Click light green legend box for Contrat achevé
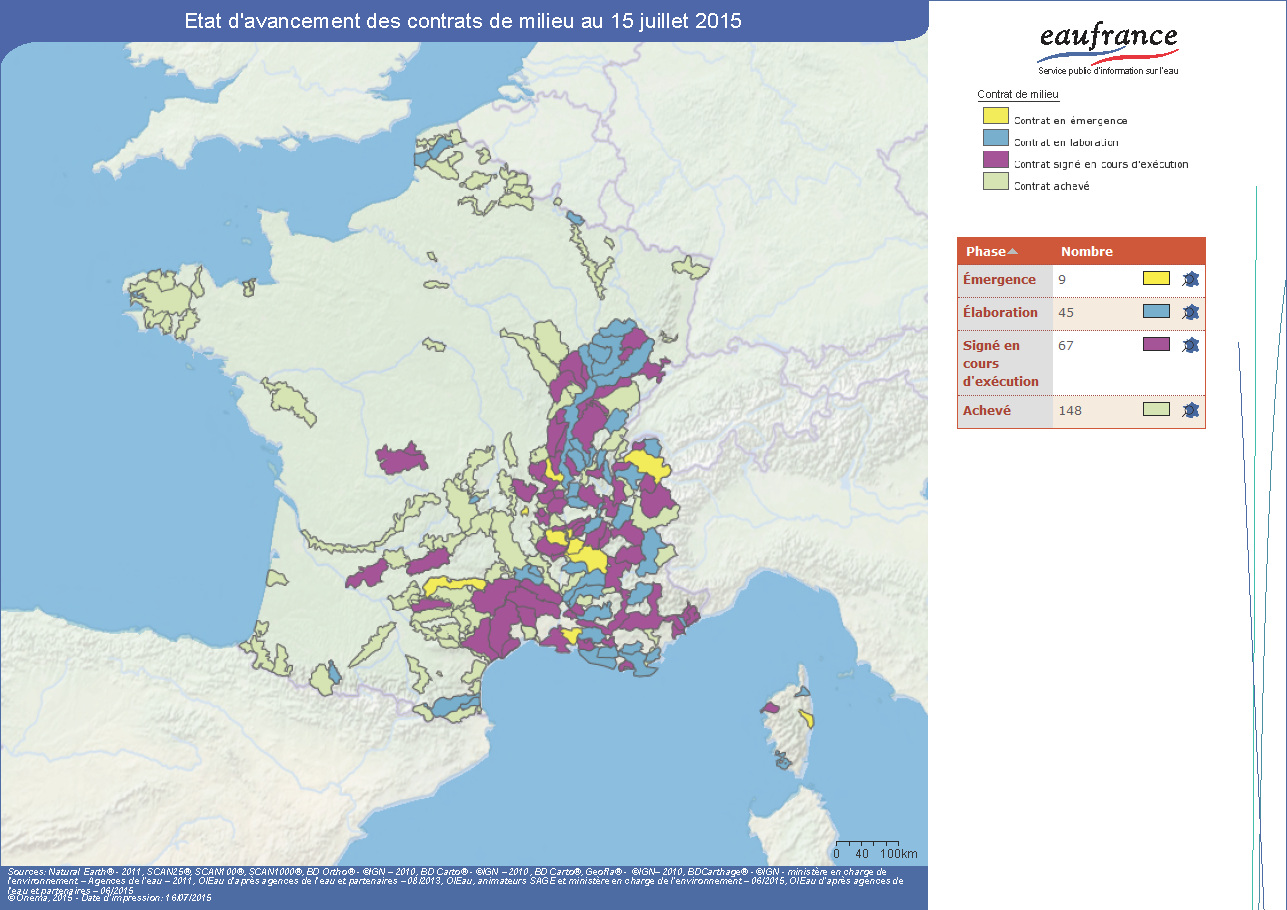 [995, 182]
